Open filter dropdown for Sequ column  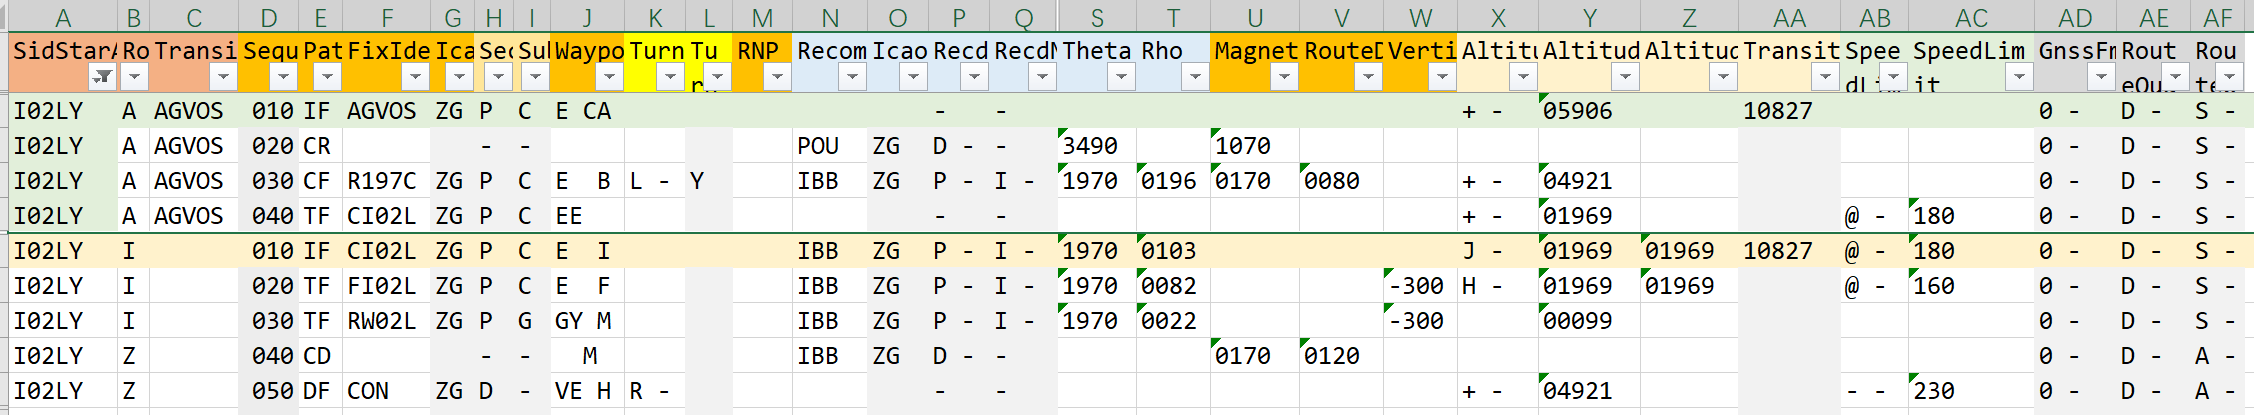[284, 77]
